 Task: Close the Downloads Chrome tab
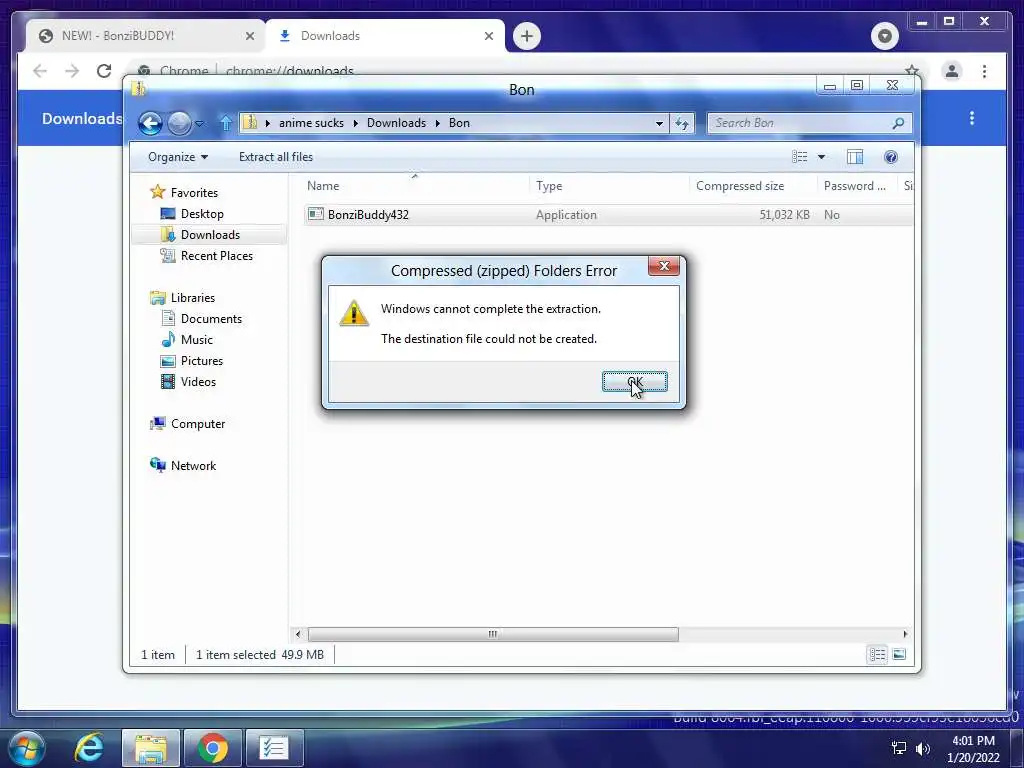point(488,36)
